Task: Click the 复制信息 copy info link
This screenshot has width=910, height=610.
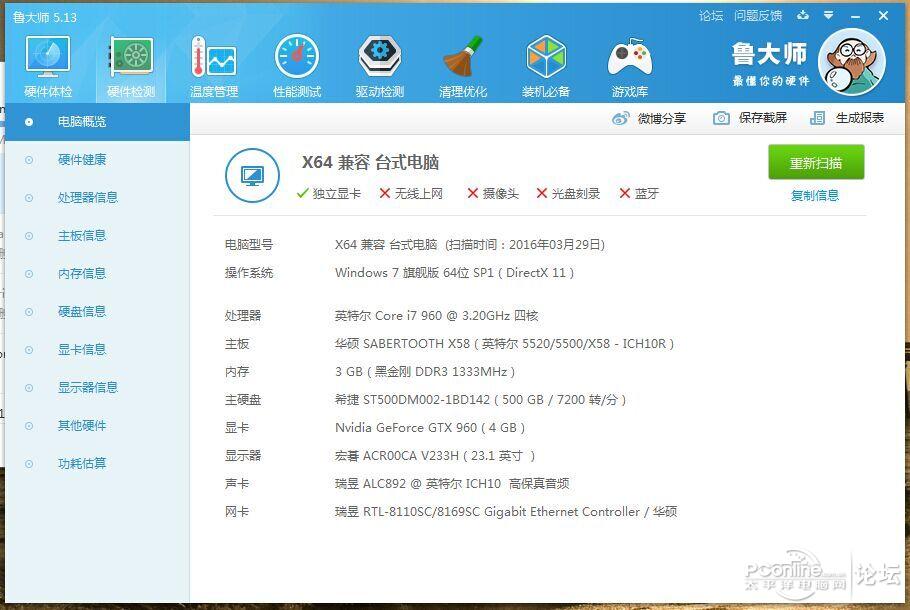Action: [815, 196]
